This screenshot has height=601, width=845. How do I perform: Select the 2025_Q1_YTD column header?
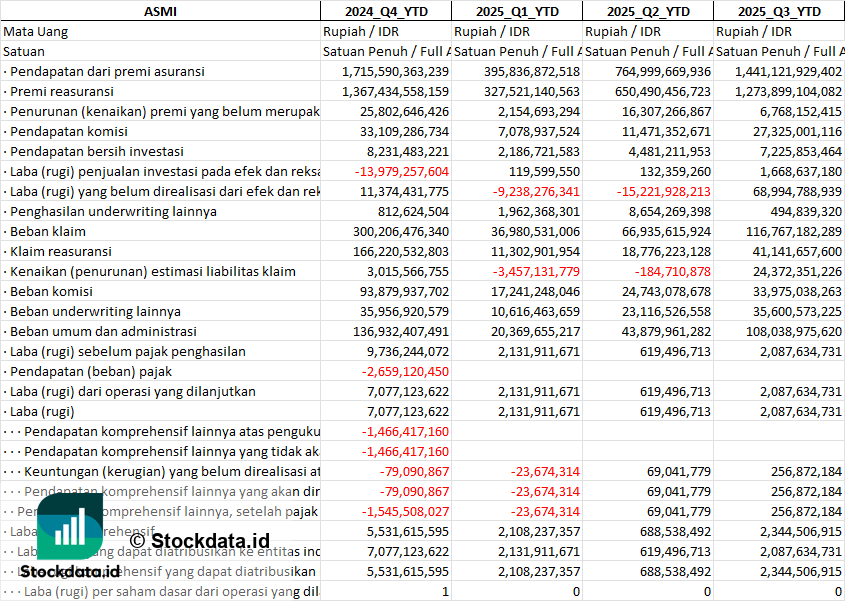pyautogui.click(x=516, y=11)
